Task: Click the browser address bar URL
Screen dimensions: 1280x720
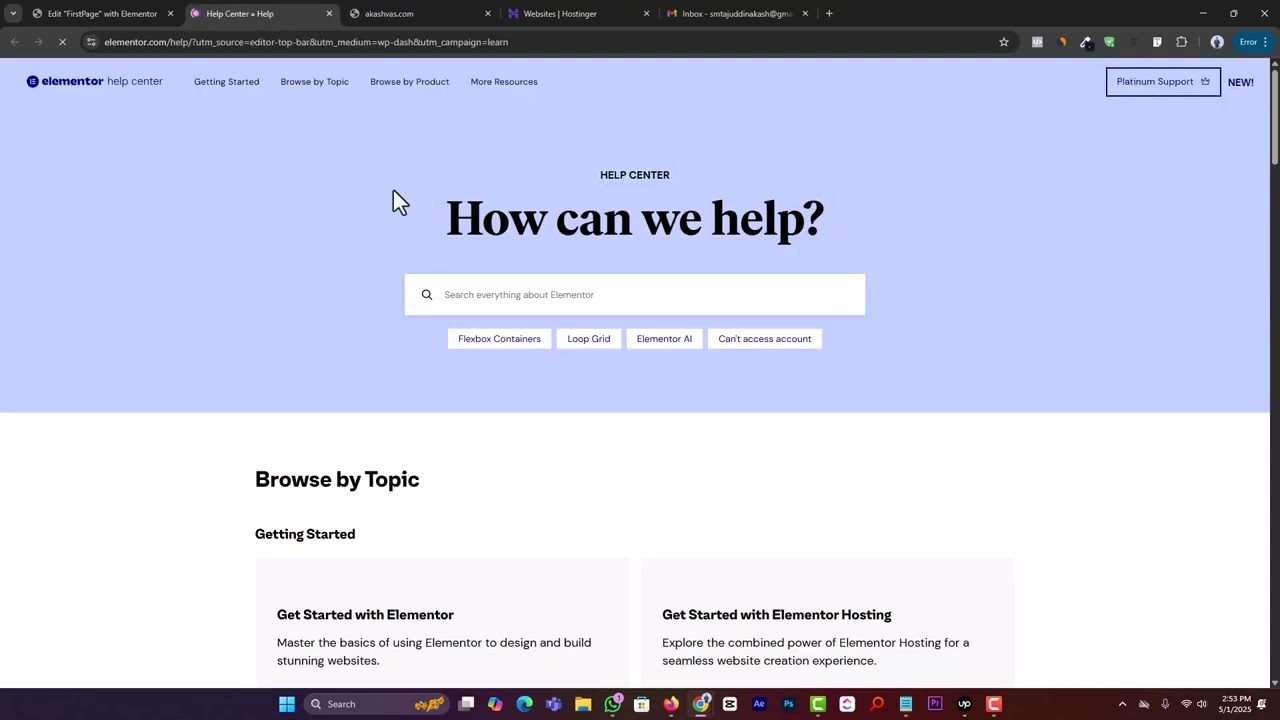Action: click(306, 42)
